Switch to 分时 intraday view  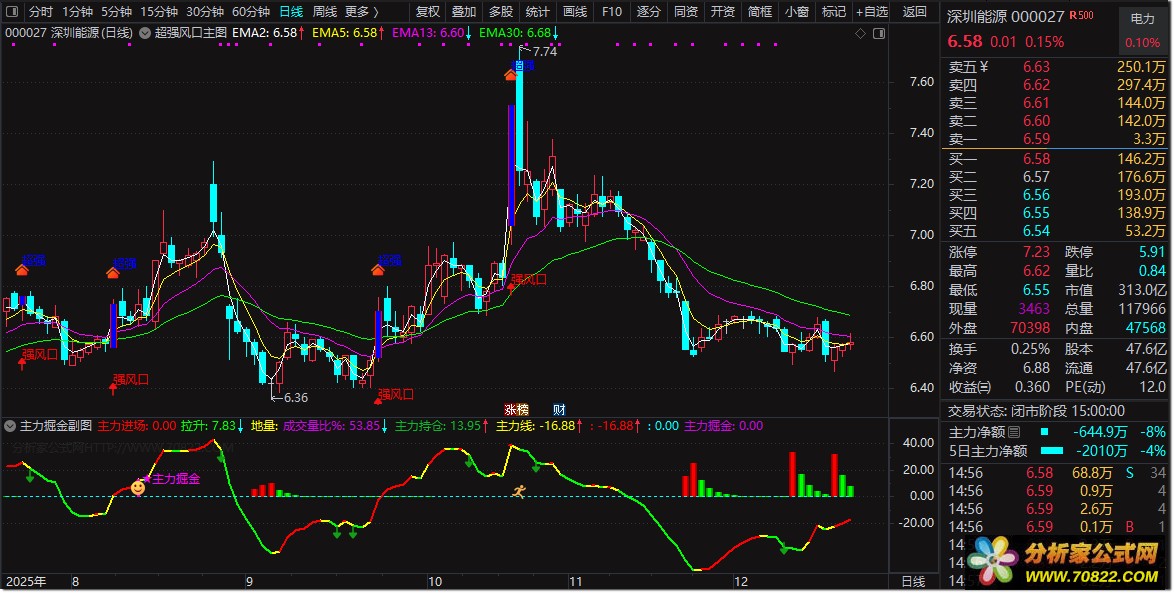point(40,11)
